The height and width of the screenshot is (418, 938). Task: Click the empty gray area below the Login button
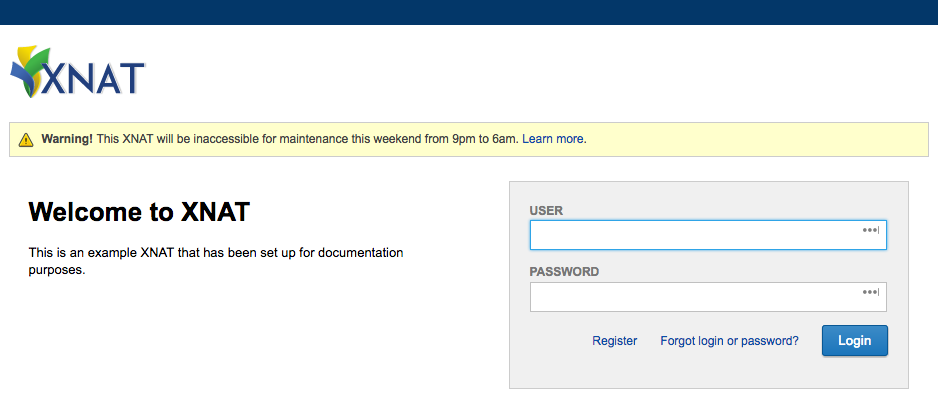(x=708, y=372)
